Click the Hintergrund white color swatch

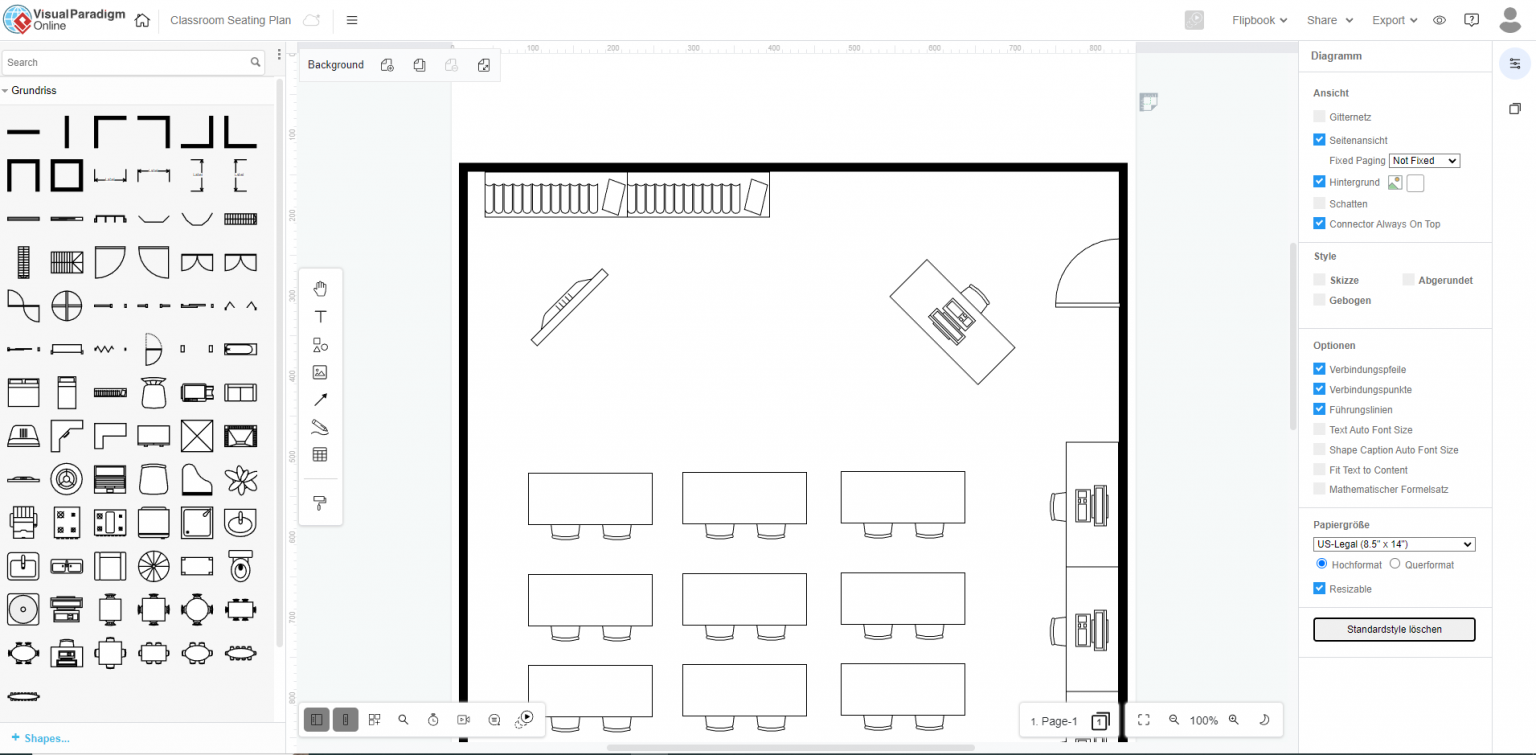(1415, 183)
